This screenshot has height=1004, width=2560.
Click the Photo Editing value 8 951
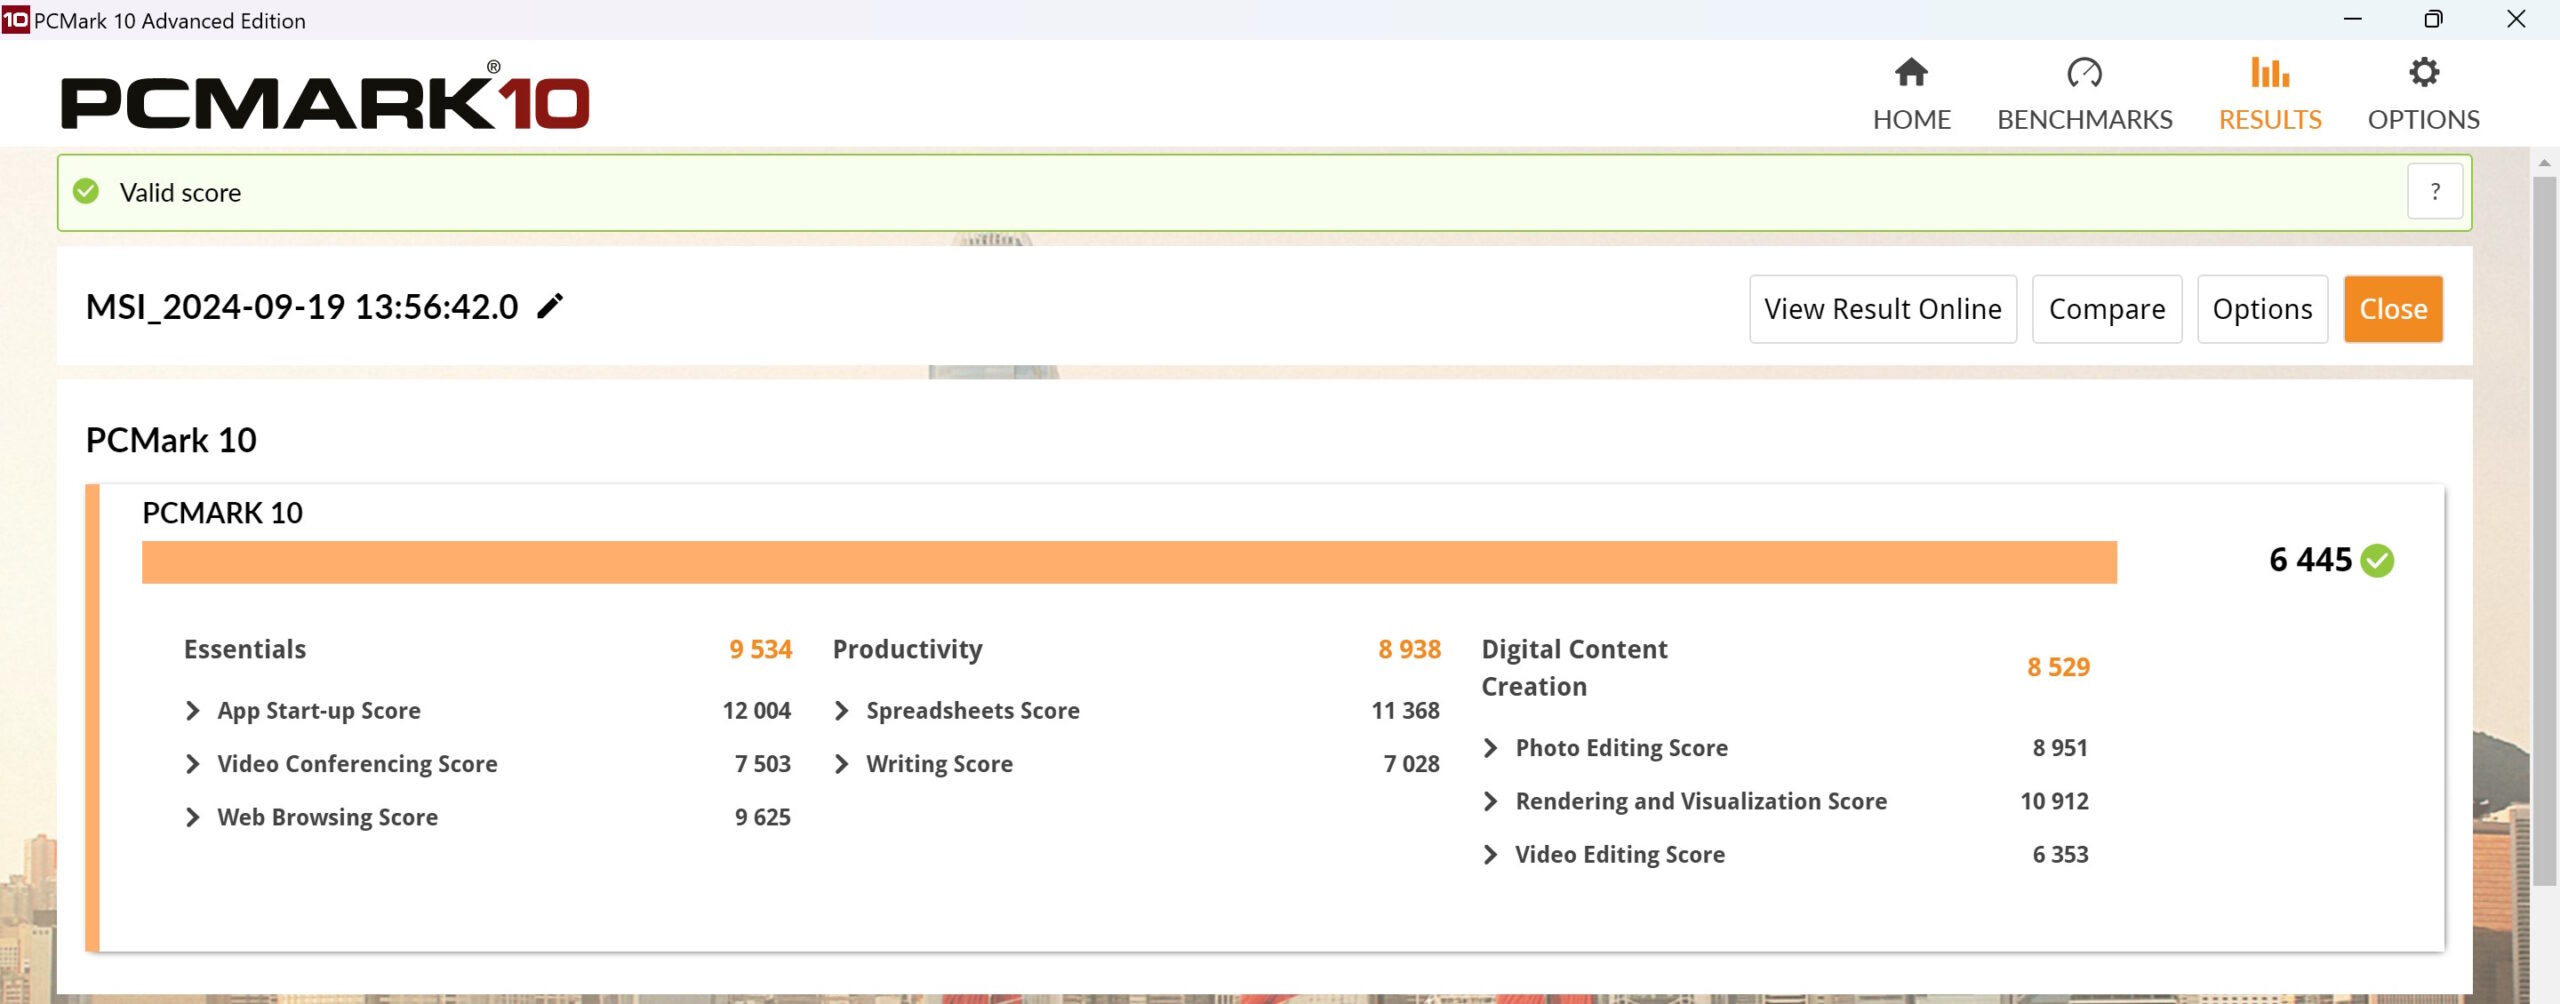[2060, 748]
